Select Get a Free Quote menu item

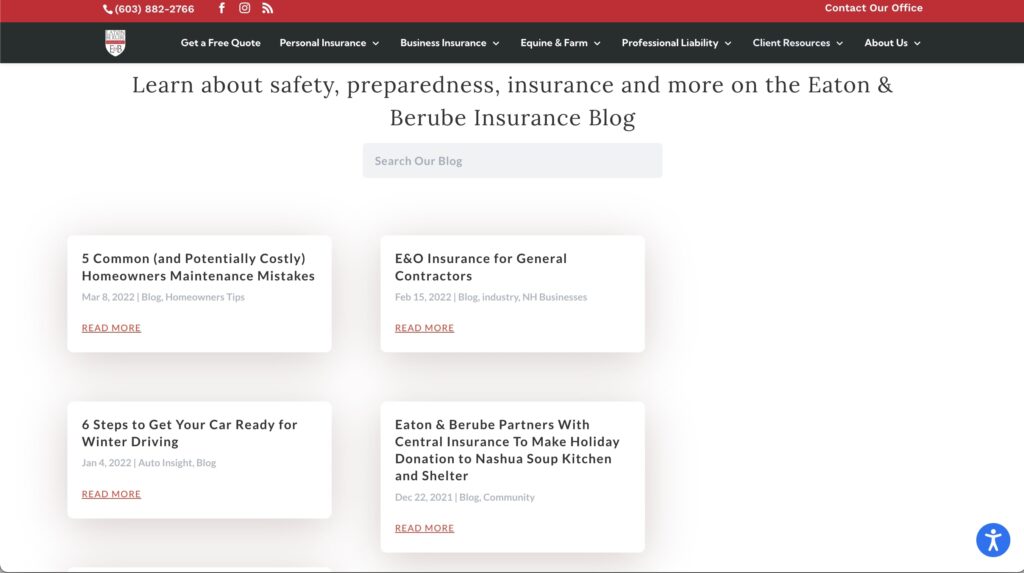coord(220,43)
